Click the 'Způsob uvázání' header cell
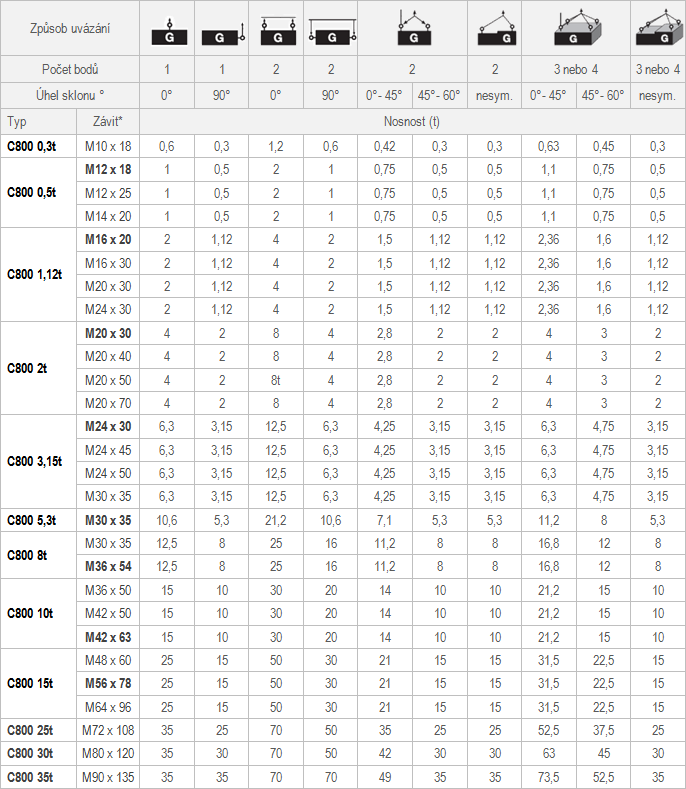686x789 pixels. pos(70,29)
